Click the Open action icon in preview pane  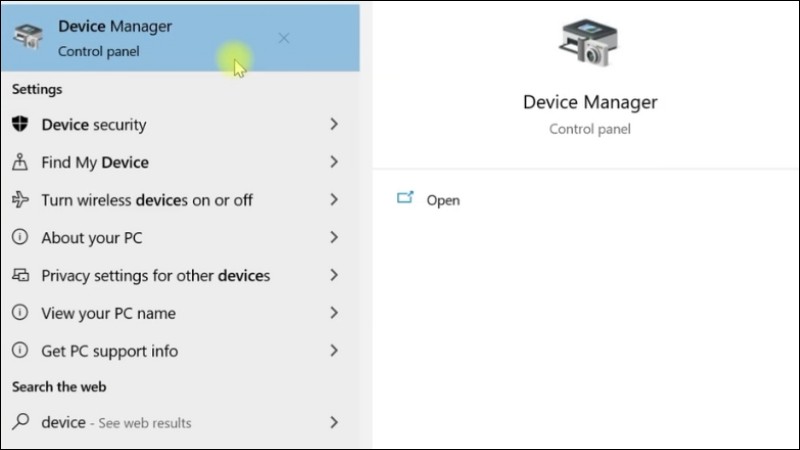[405, 198]
